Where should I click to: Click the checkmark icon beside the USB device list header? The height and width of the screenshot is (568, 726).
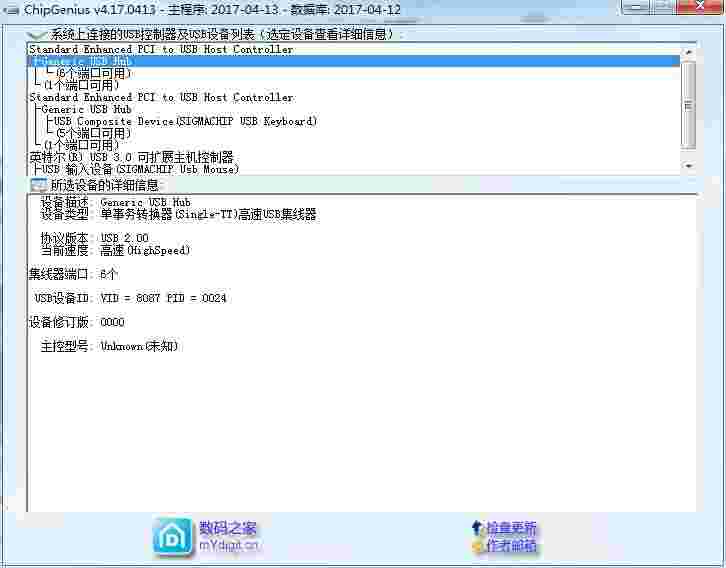(x=37, y=34)
